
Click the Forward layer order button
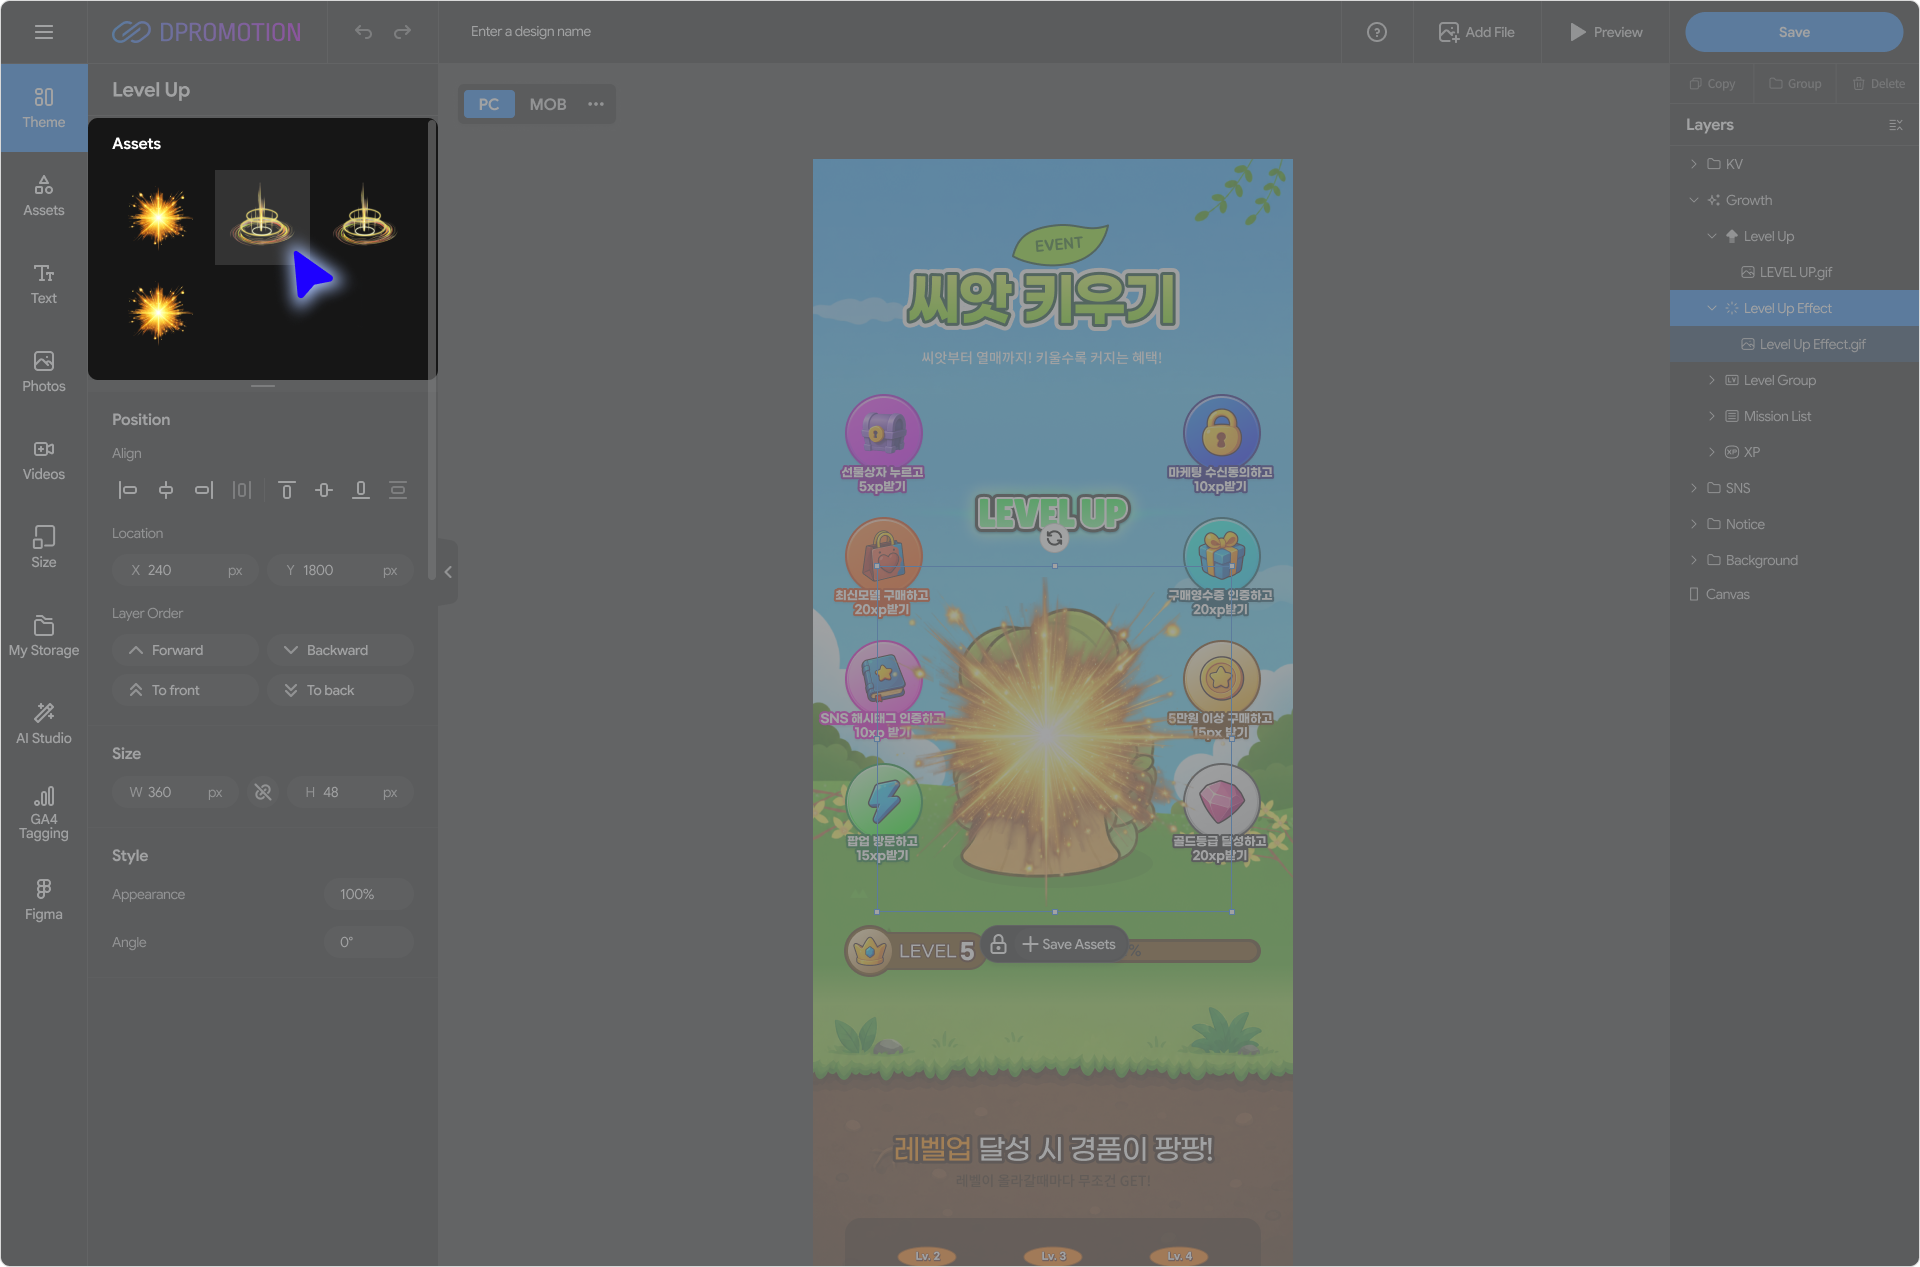(185, 650)
